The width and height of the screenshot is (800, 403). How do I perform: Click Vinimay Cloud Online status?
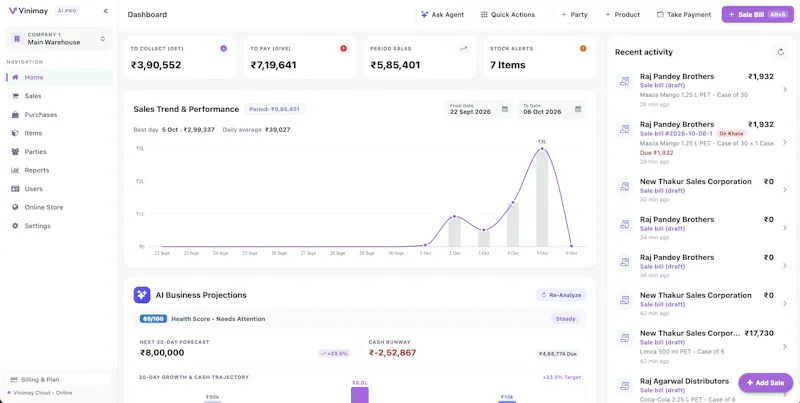point(40,393)
